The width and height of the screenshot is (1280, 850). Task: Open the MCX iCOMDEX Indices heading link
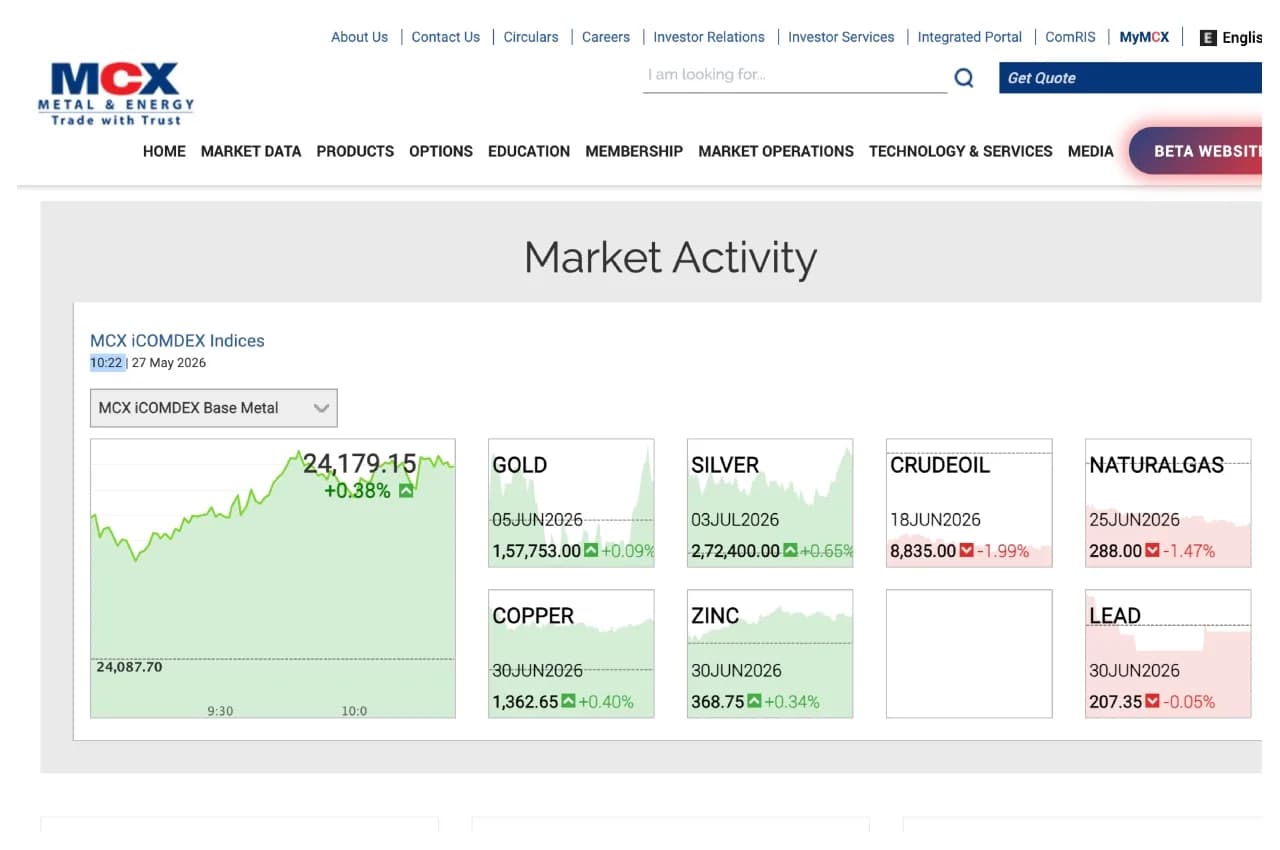(x=177, y=341)
